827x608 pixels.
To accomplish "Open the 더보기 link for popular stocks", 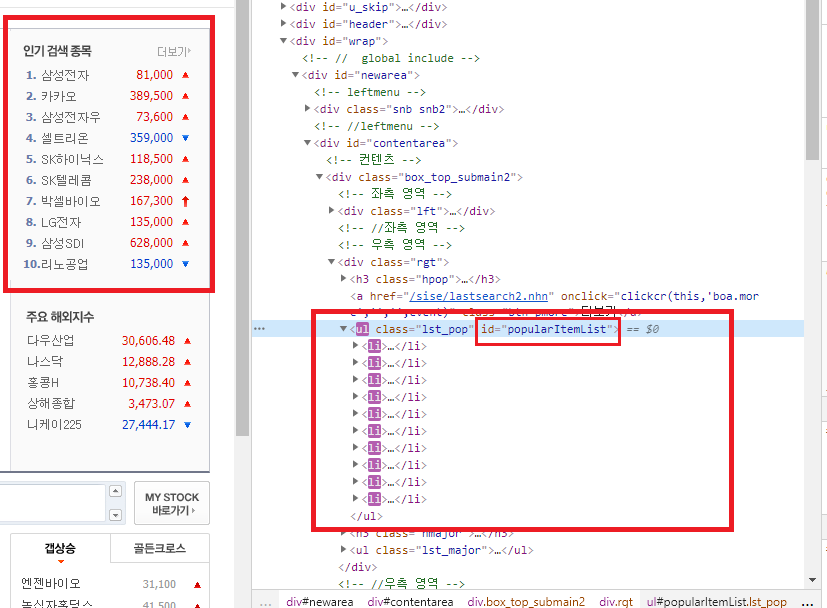I will 174,51.
